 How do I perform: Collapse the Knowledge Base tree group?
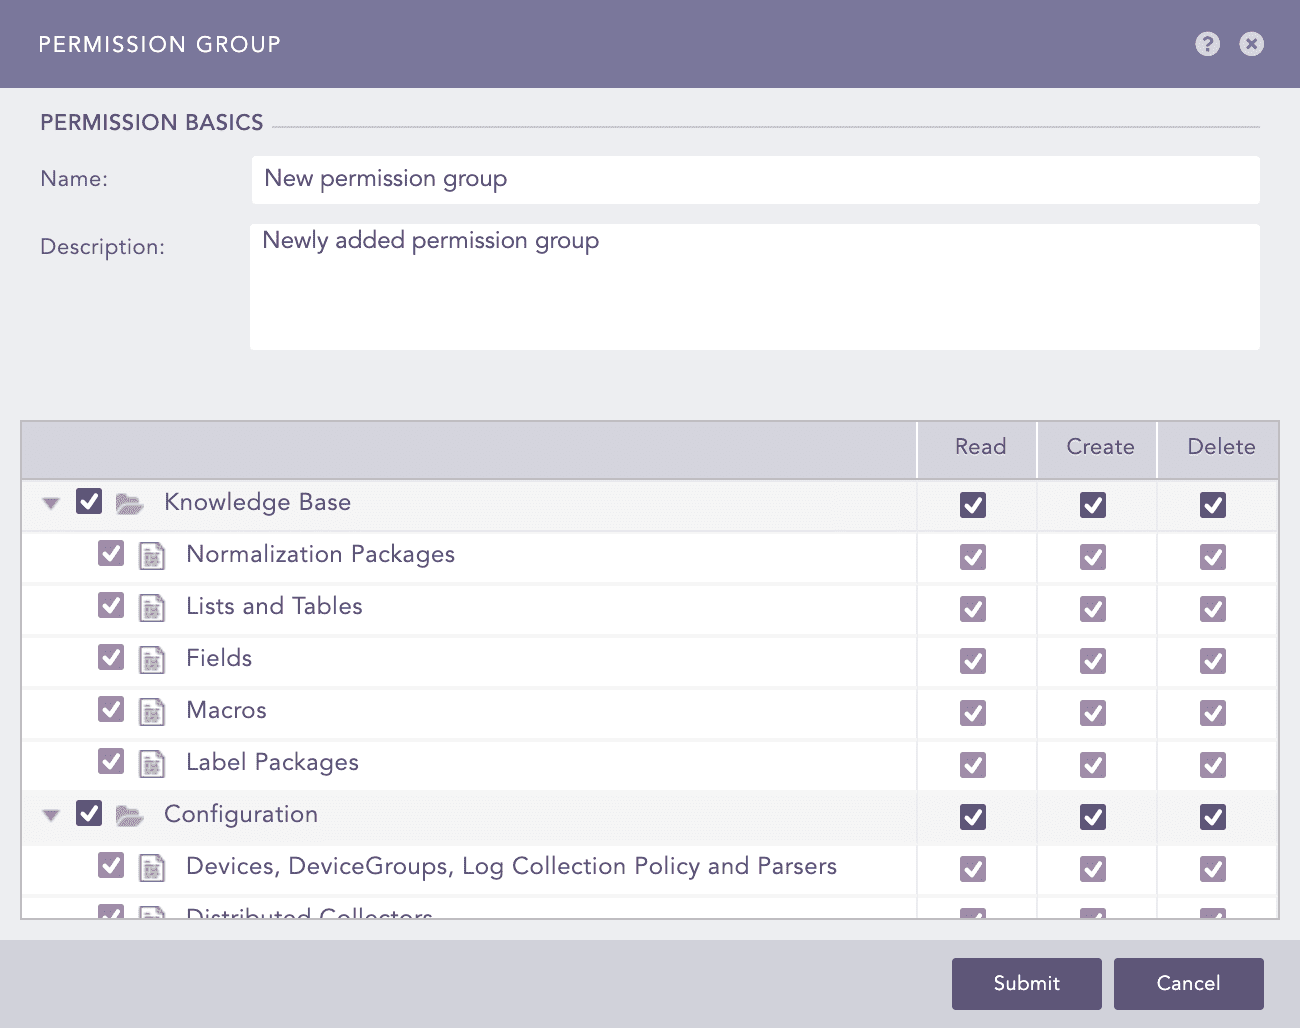tap(51, 503)
